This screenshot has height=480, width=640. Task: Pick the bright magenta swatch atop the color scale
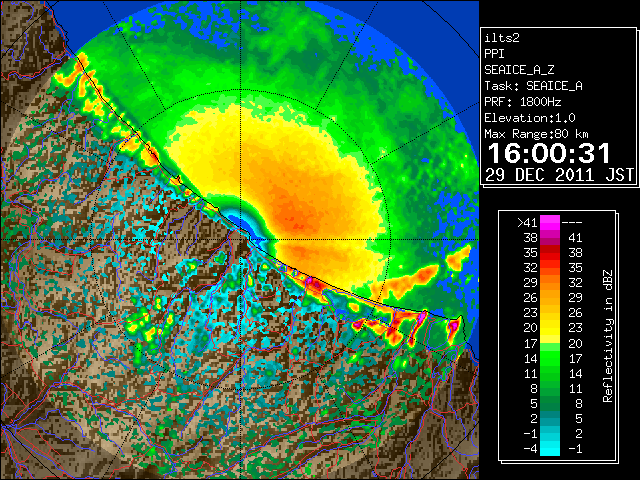tap(550, 222)
